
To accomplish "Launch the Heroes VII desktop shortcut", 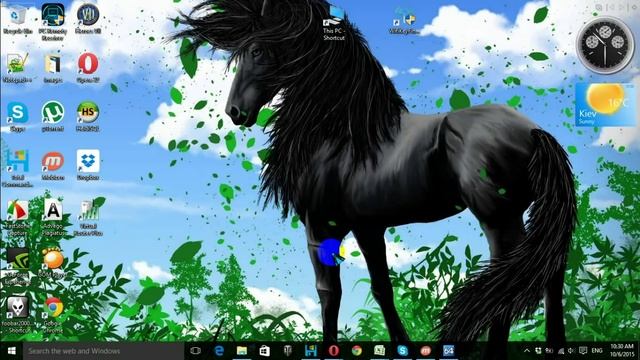I will tap(88, 19).
